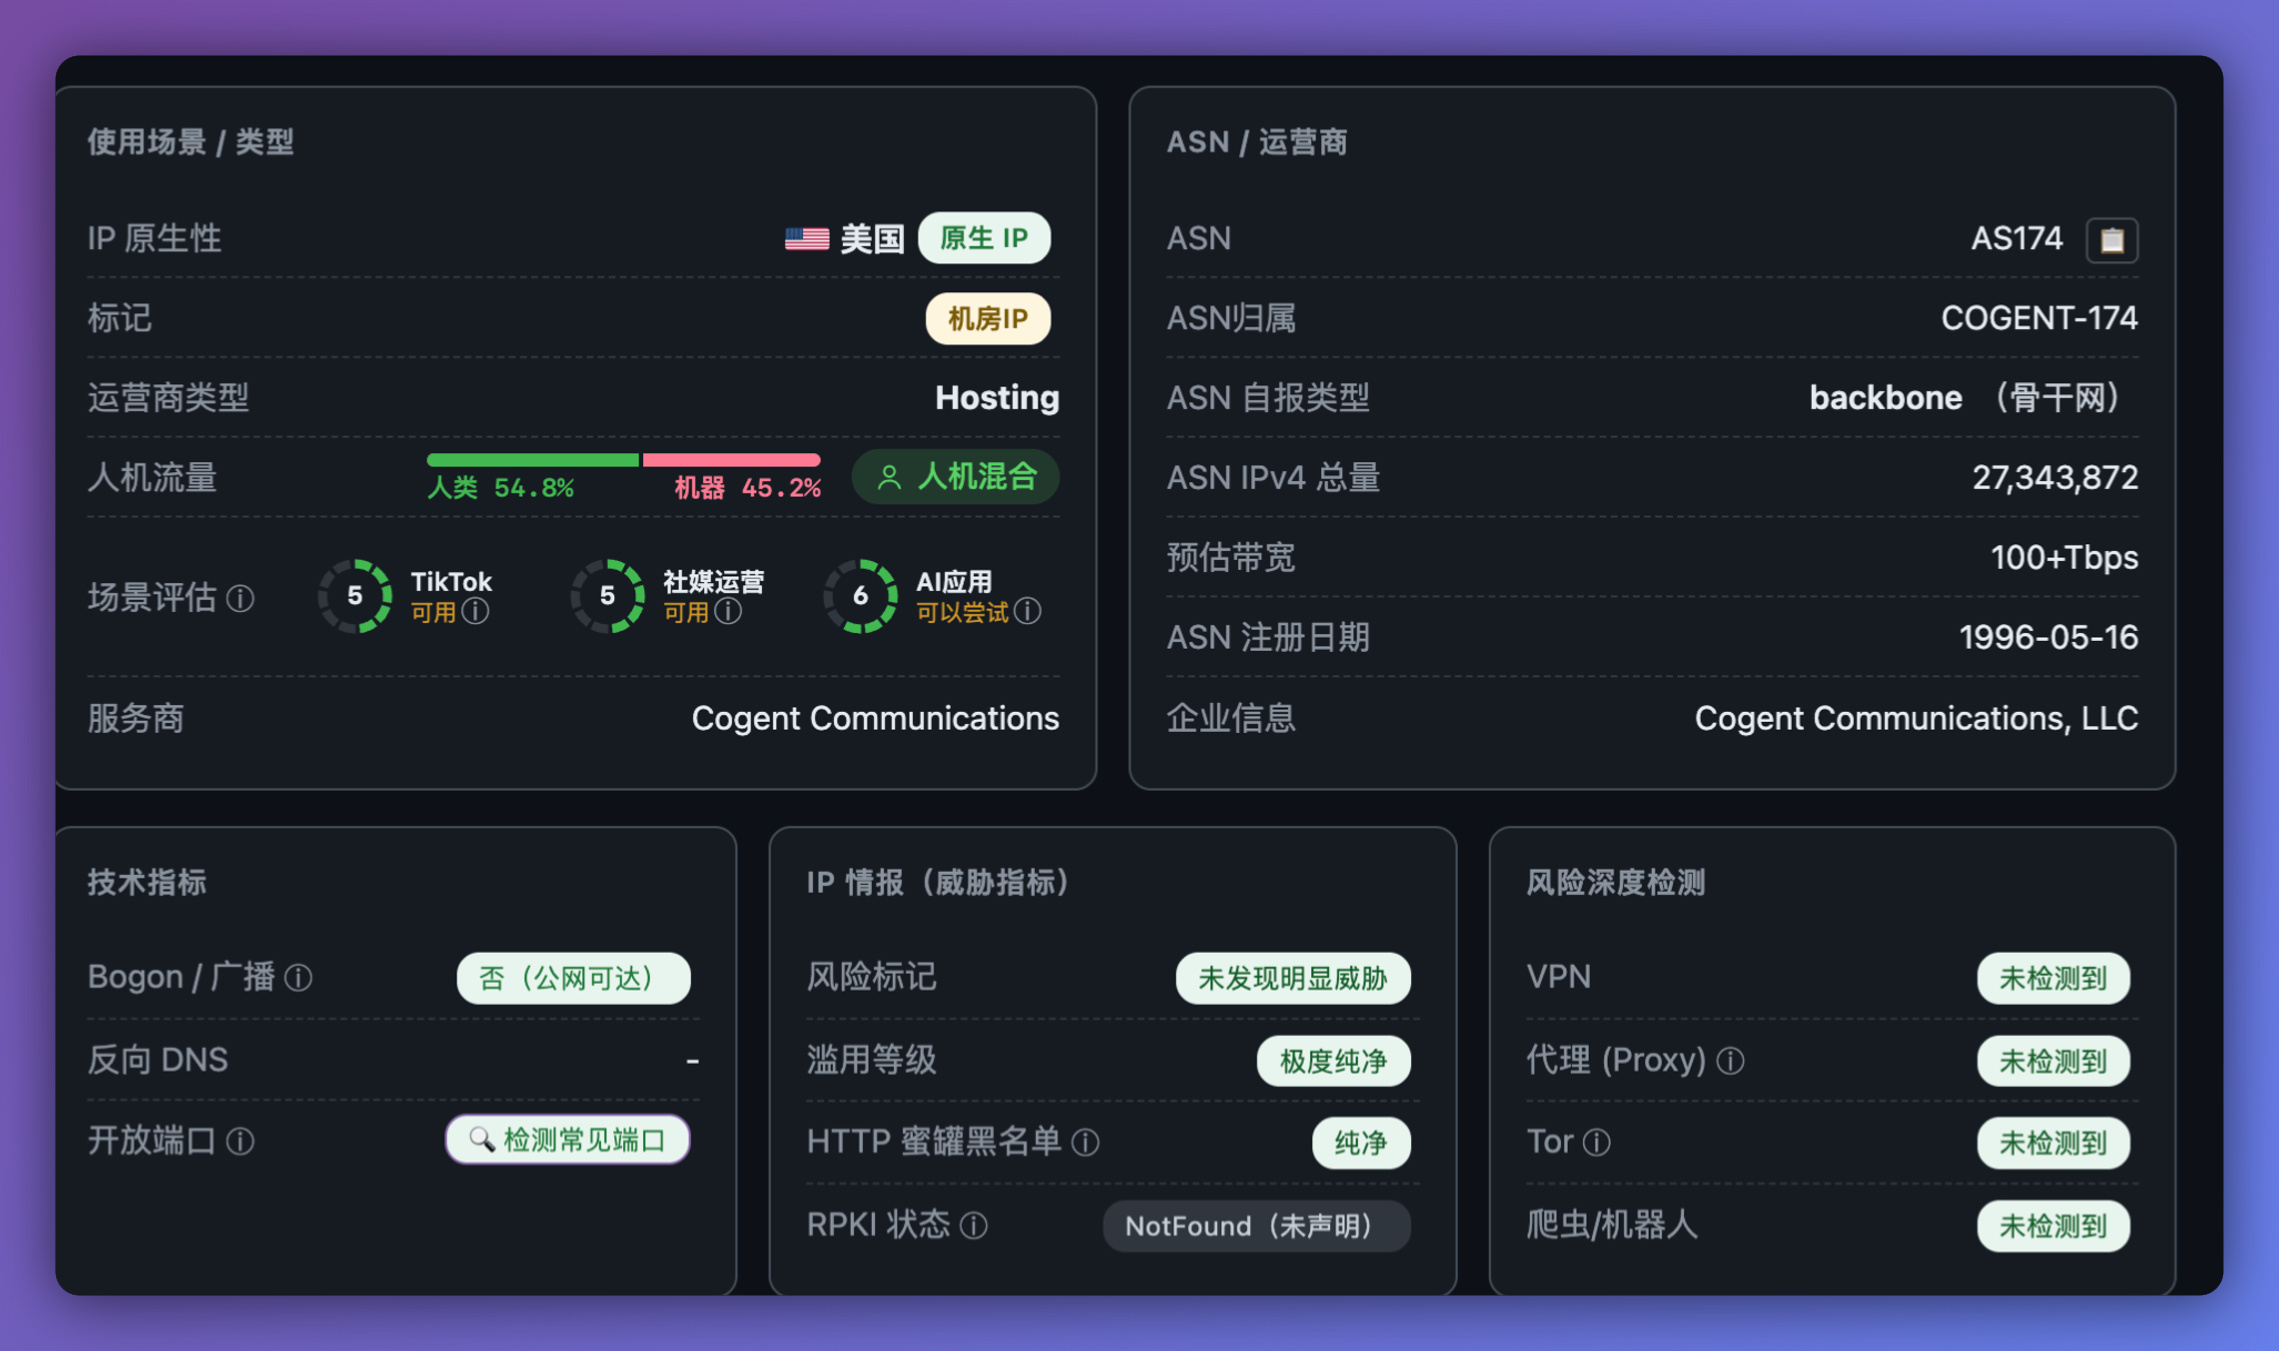Click the Tor 未检测到 badge
This screenshot has width=2279, height=1351.
[x=2053, y=1143]
